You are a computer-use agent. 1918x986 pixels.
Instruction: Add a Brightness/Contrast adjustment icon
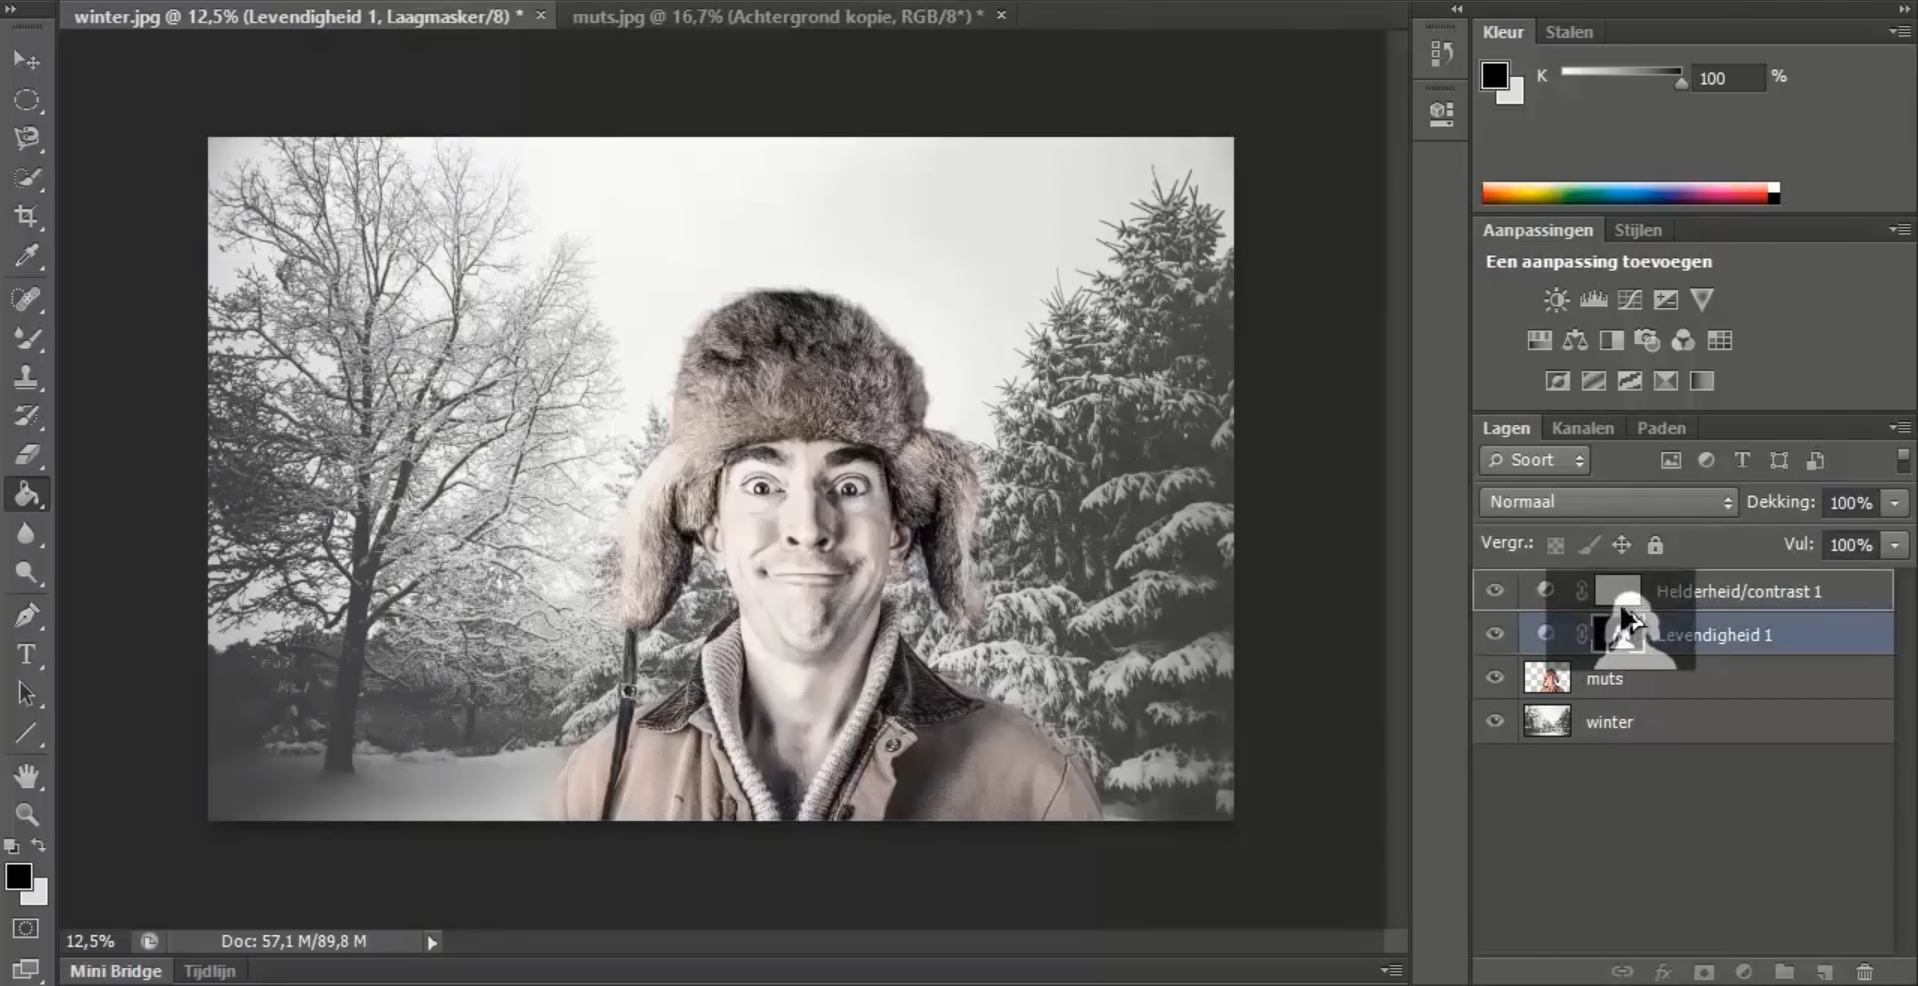pyautogui.click(x=1556, y=300)
